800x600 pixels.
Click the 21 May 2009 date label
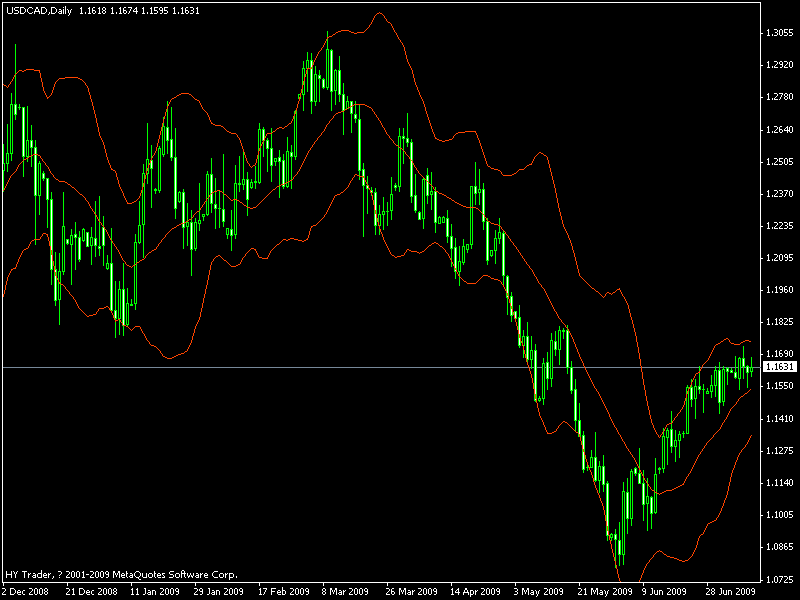point(604,592)
